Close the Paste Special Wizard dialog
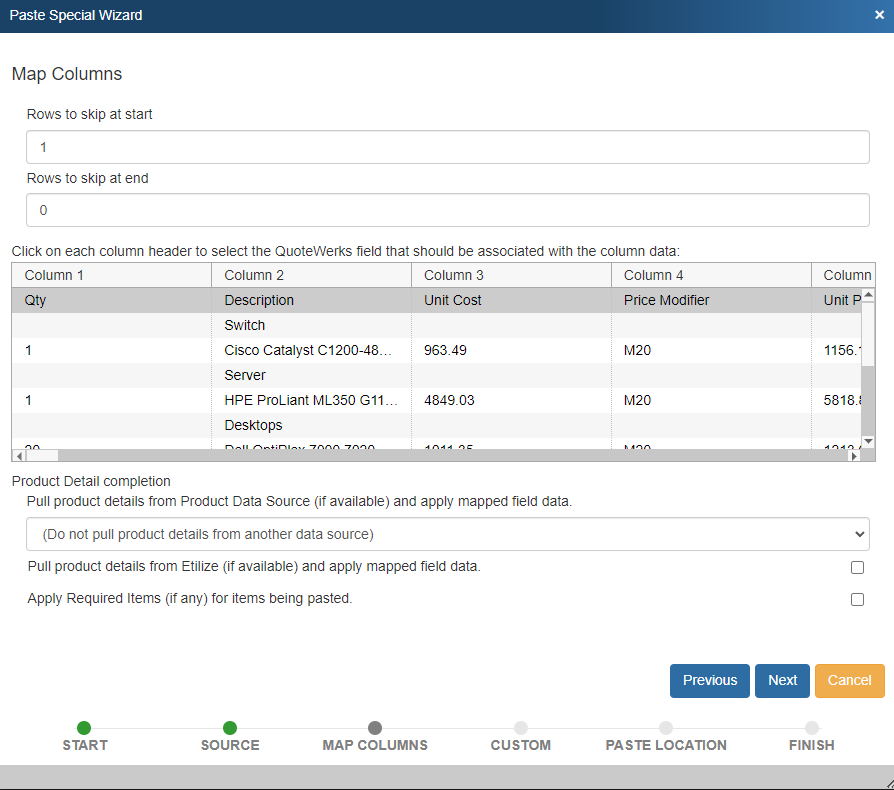The image size is (894, 790). click(x=878, y=15)
